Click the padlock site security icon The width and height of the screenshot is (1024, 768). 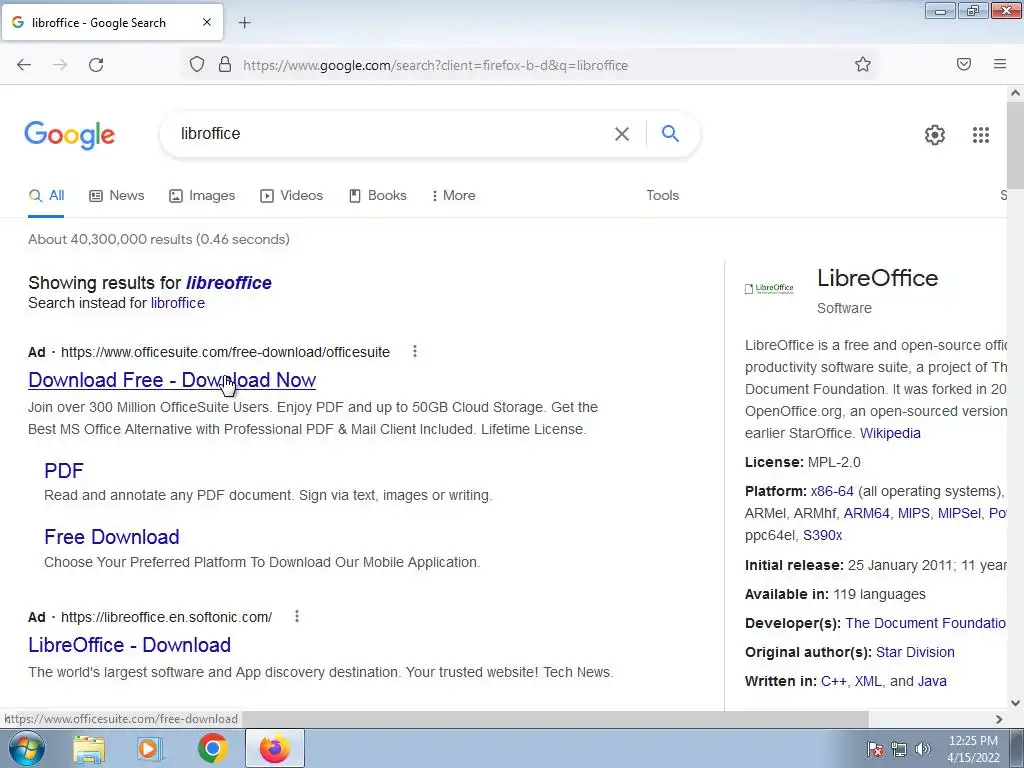(225, 65)
